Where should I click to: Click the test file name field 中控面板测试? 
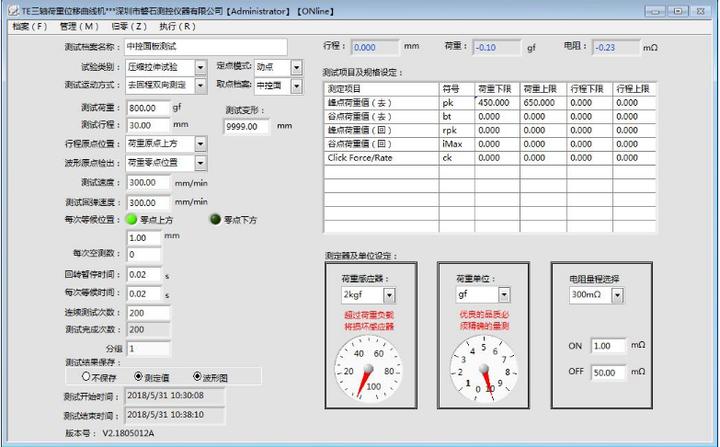pyautogui.click(x=206, y=47)
